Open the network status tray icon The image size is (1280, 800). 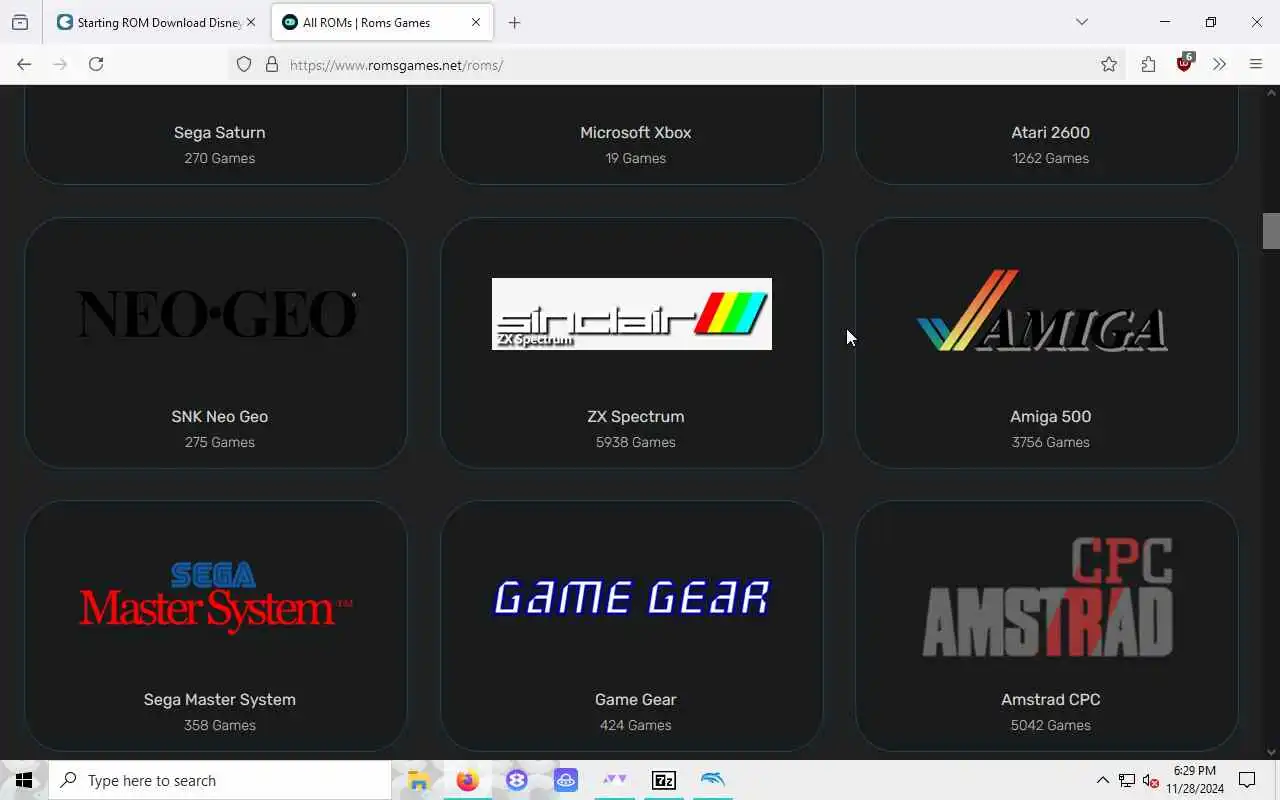point(1127,780)
